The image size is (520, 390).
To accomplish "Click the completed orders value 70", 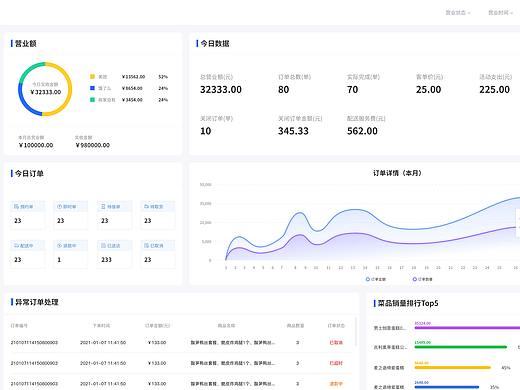I will coord(353,90).
